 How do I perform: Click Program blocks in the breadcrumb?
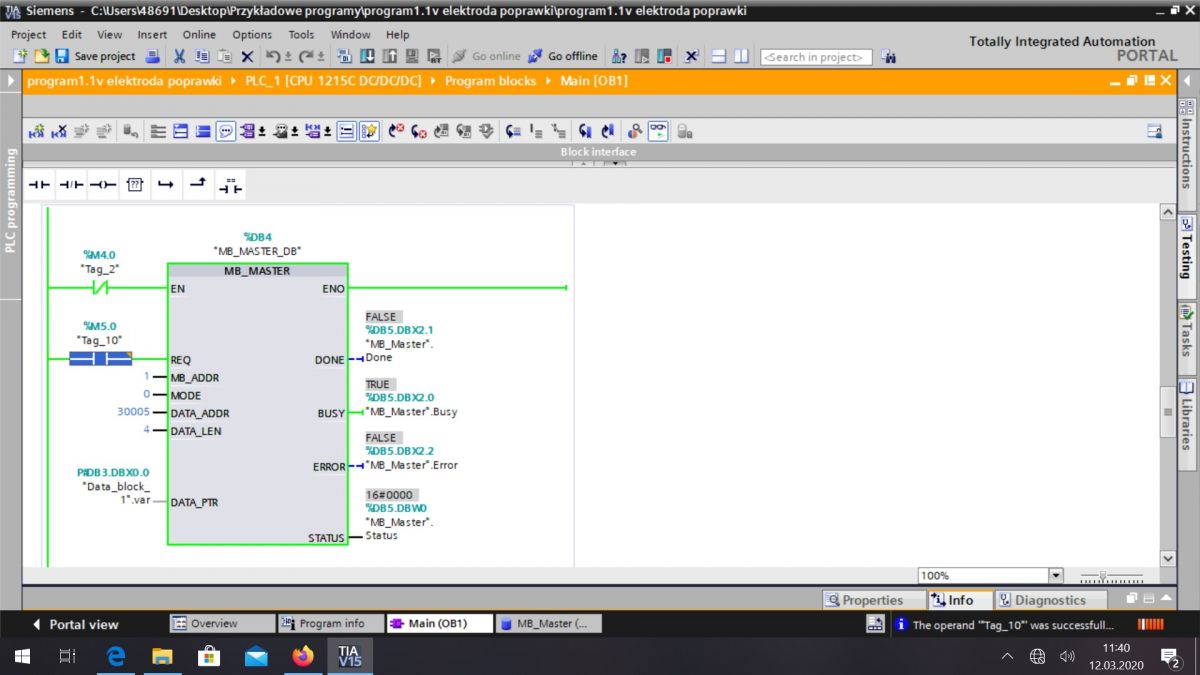pyautogui.click(x=490, y=81)
